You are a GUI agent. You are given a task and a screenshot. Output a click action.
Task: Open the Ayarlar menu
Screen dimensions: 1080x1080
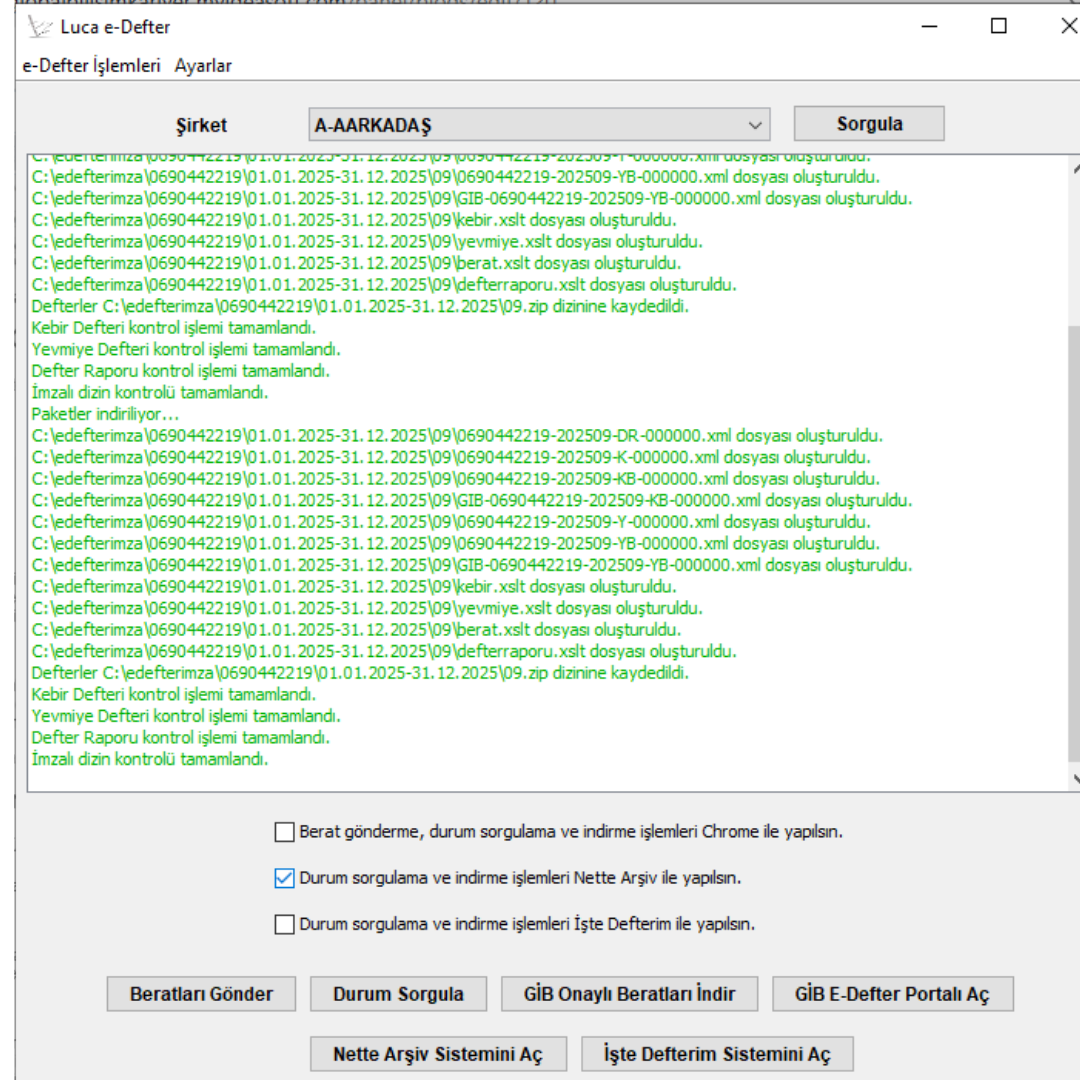(x=203, y=66)
